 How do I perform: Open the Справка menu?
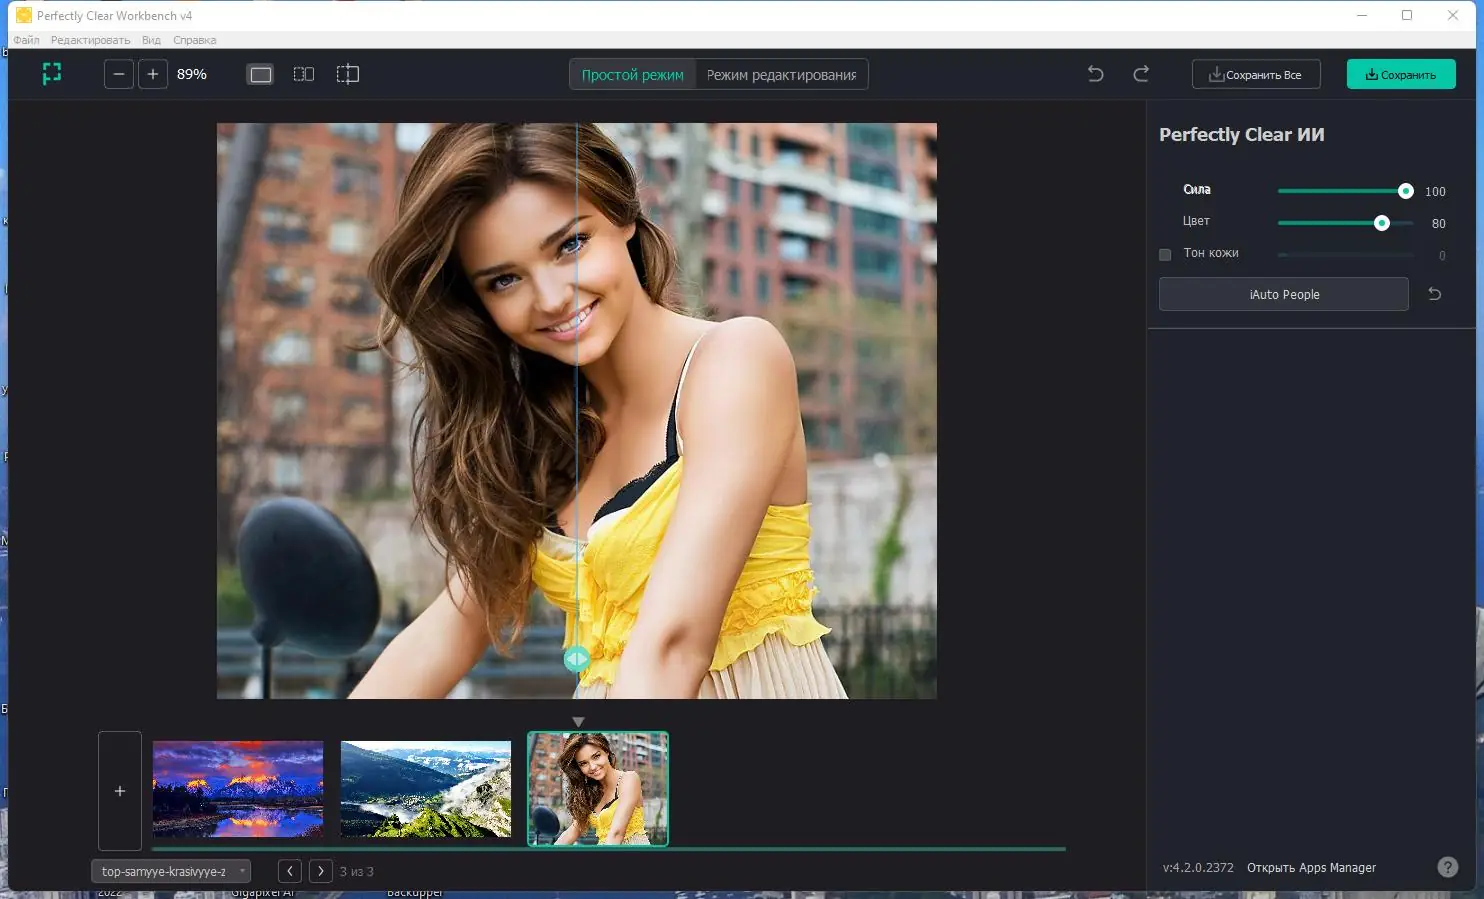tap(194, 40)
